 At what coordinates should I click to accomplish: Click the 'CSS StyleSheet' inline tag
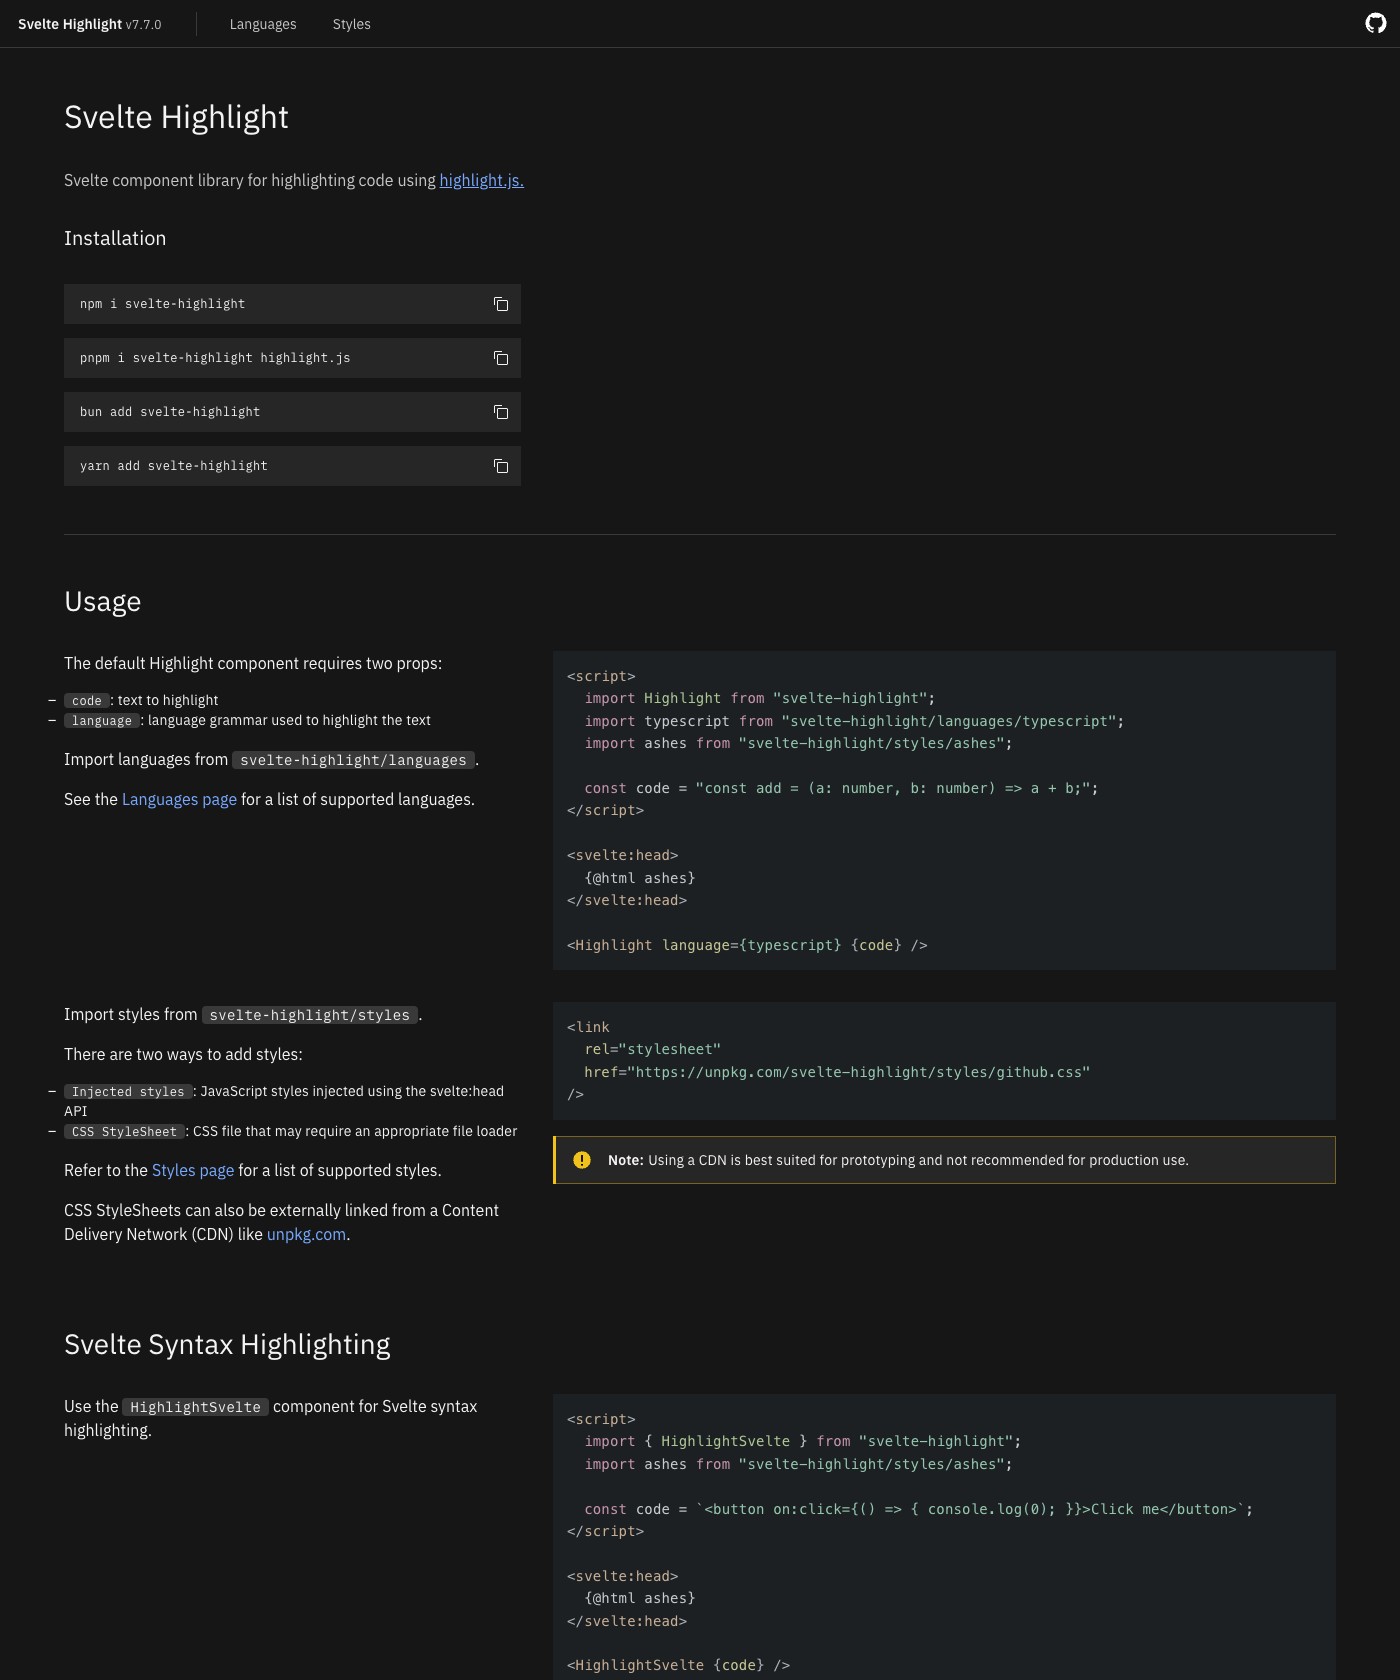(x=124, y=1132)
